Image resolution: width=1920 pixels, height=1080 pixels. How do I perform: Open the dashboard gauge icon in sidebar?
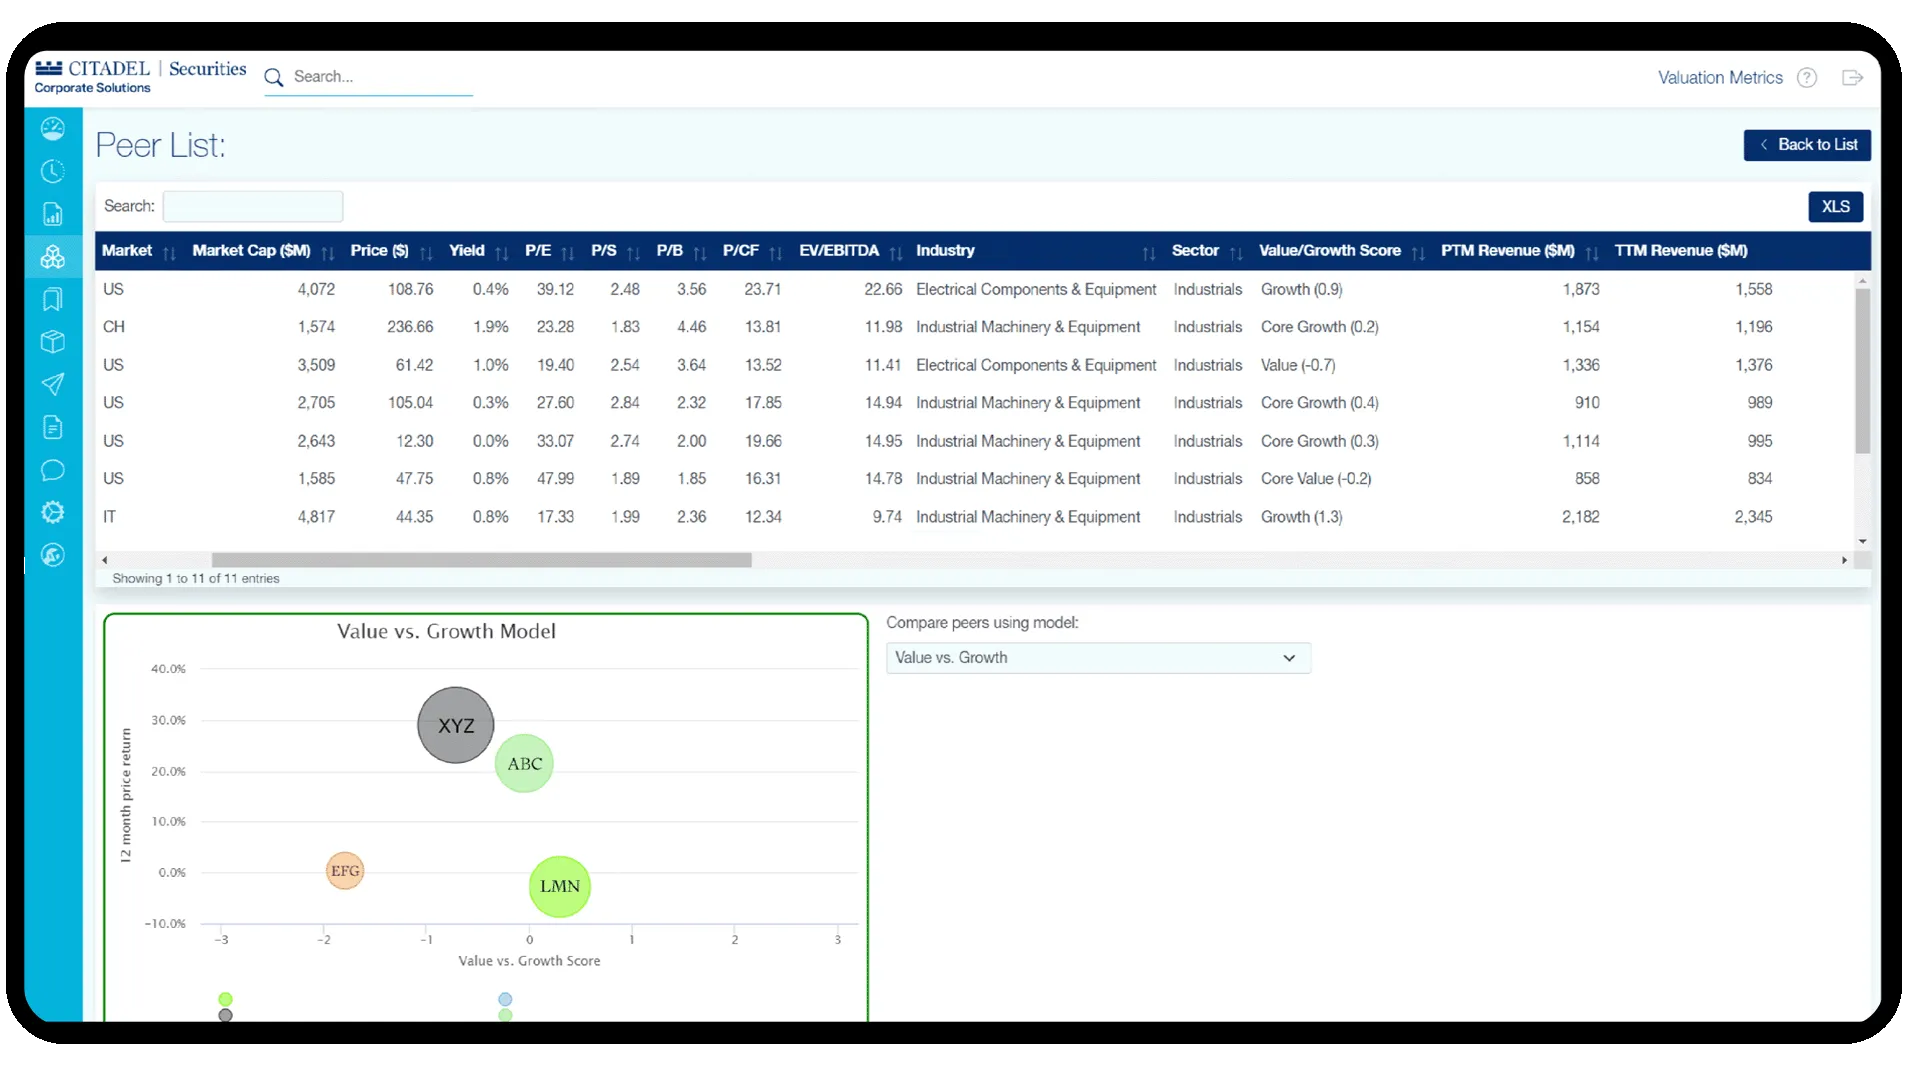point(53,128)
